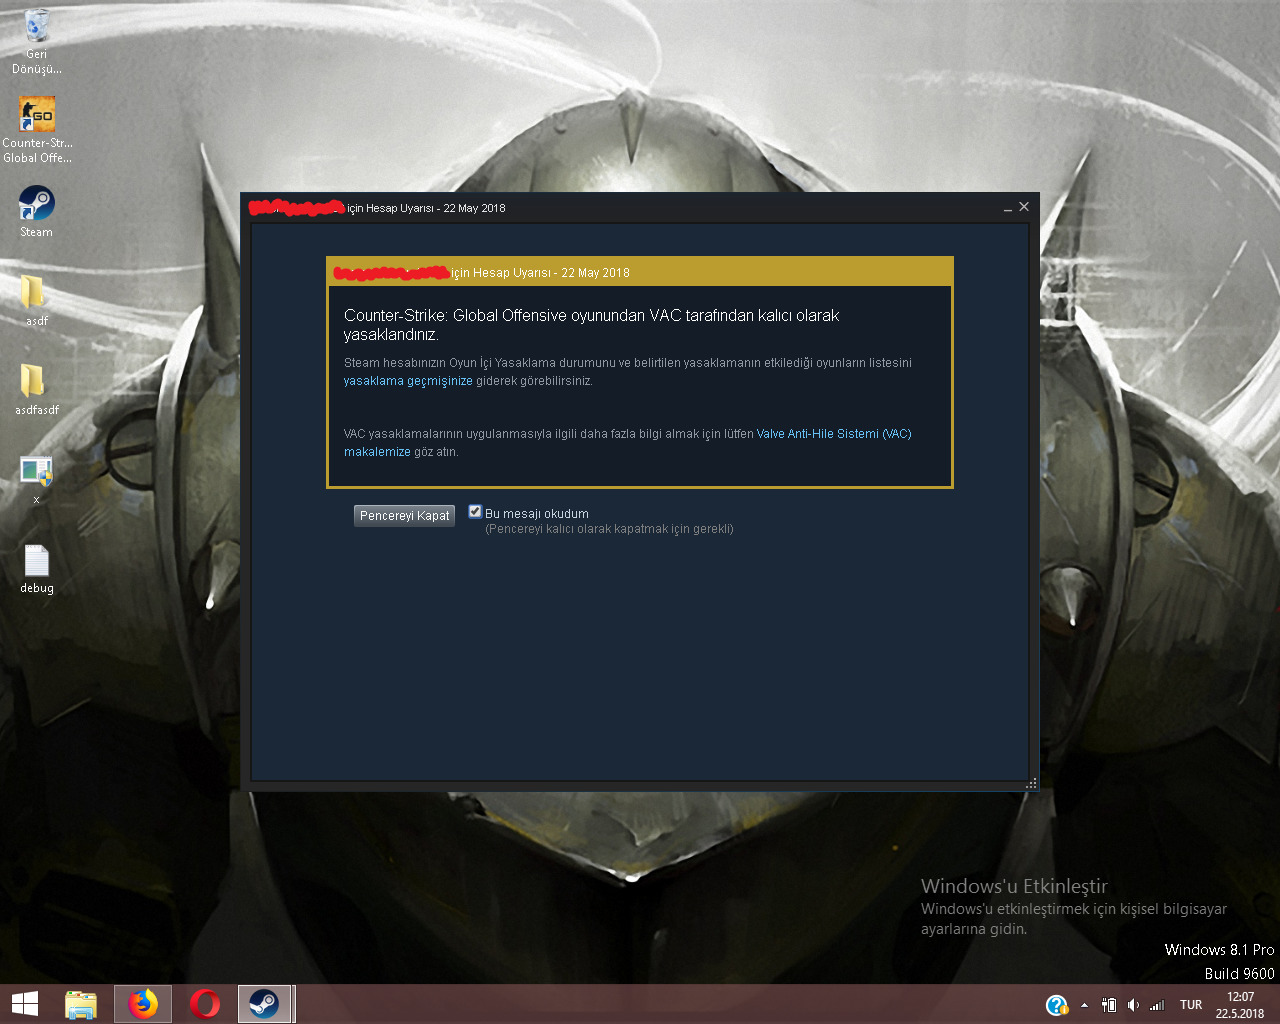Click the Steam taskbar button
Image resolution: width=1280 pixels, height=1024 pixels.
[x=264, y=1004]
